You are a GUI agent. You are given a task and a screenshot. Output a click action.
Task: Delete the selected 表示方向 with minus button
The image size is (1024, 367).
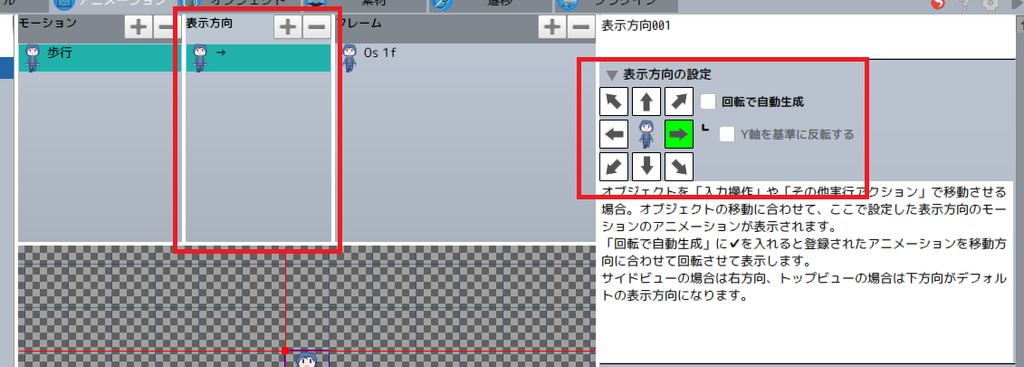point(317,27)
